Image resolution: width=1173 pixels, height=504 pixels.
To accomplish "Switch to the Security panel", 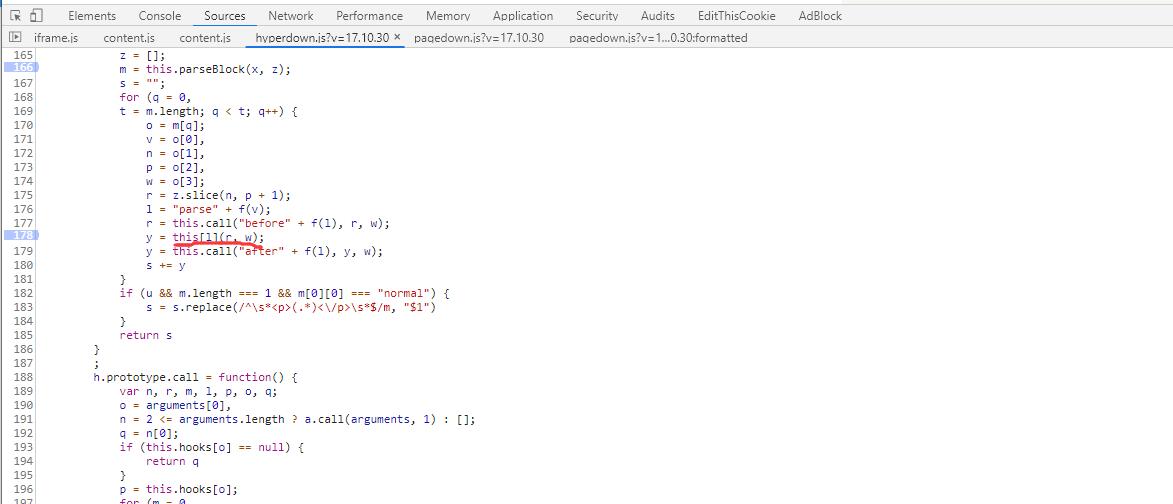I will (x=597, y=16).
